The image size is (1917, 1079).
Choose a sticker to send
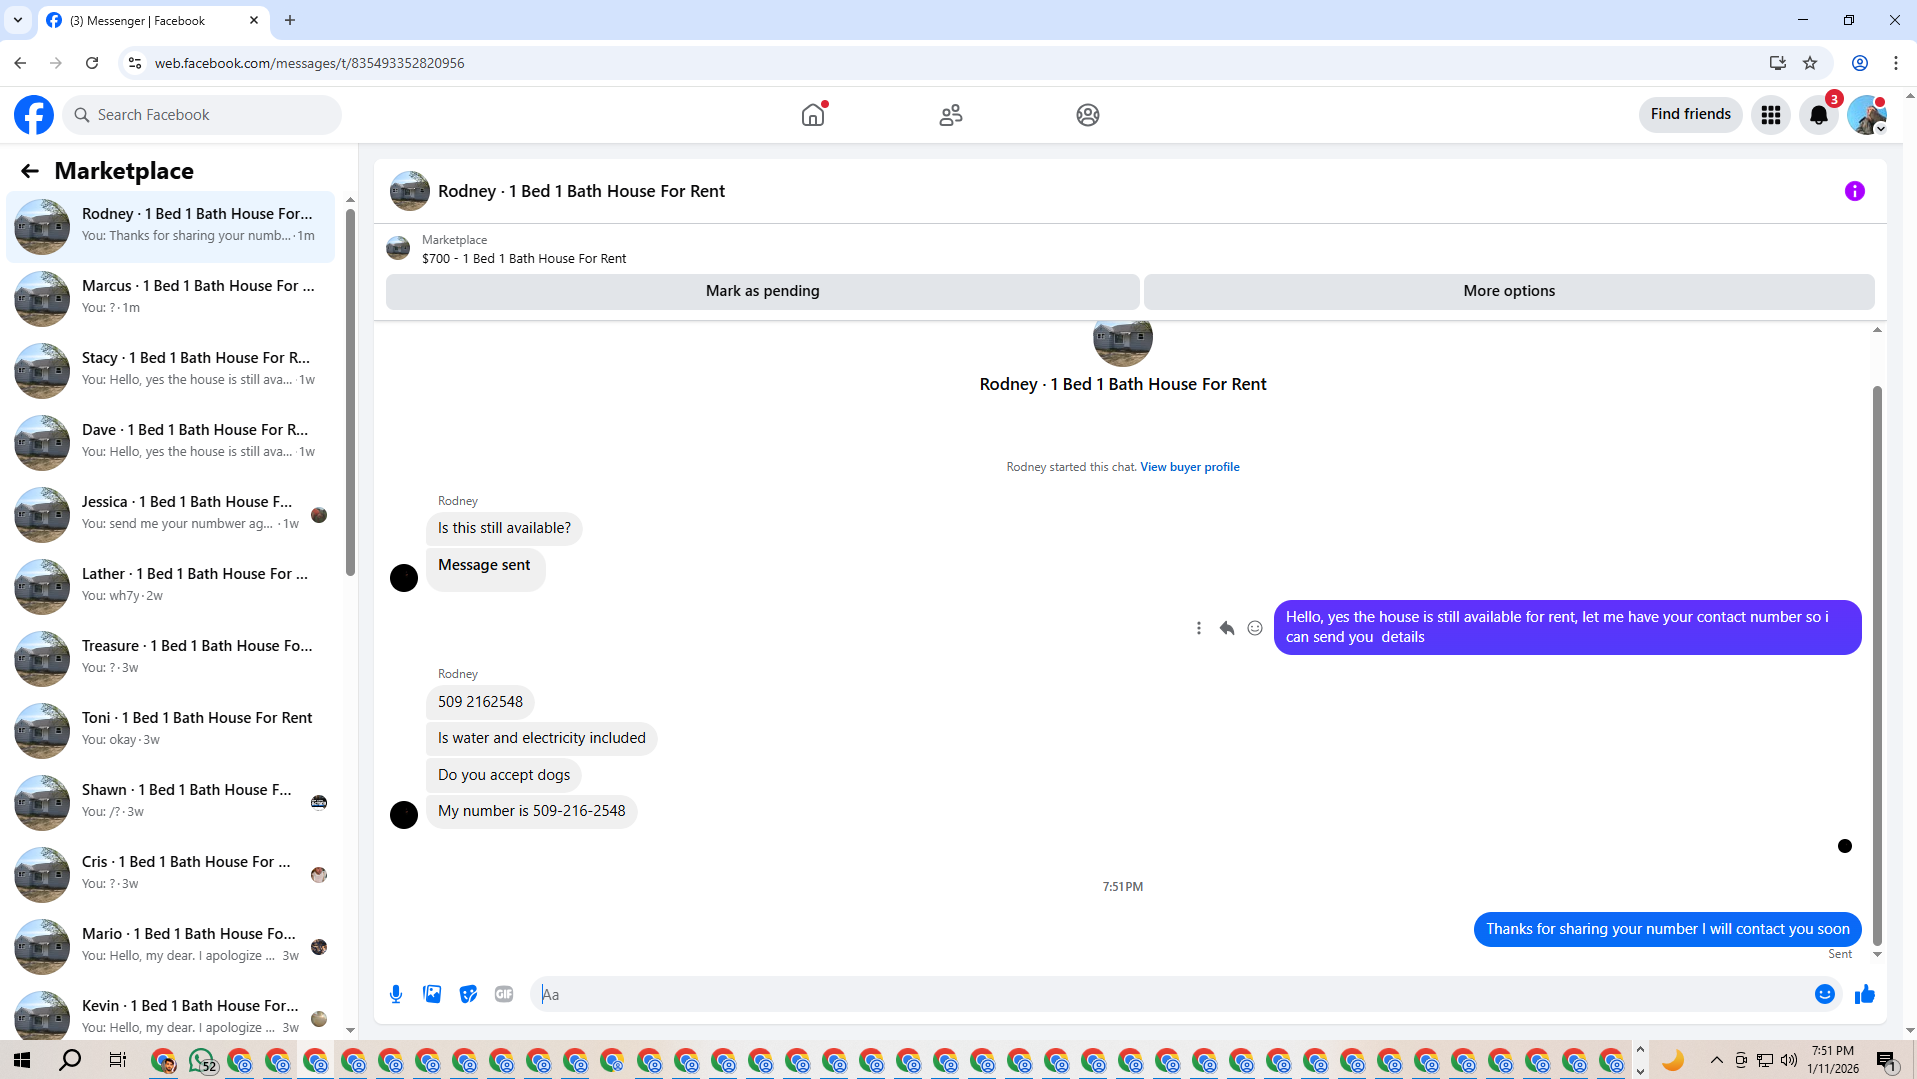(468, 994)
